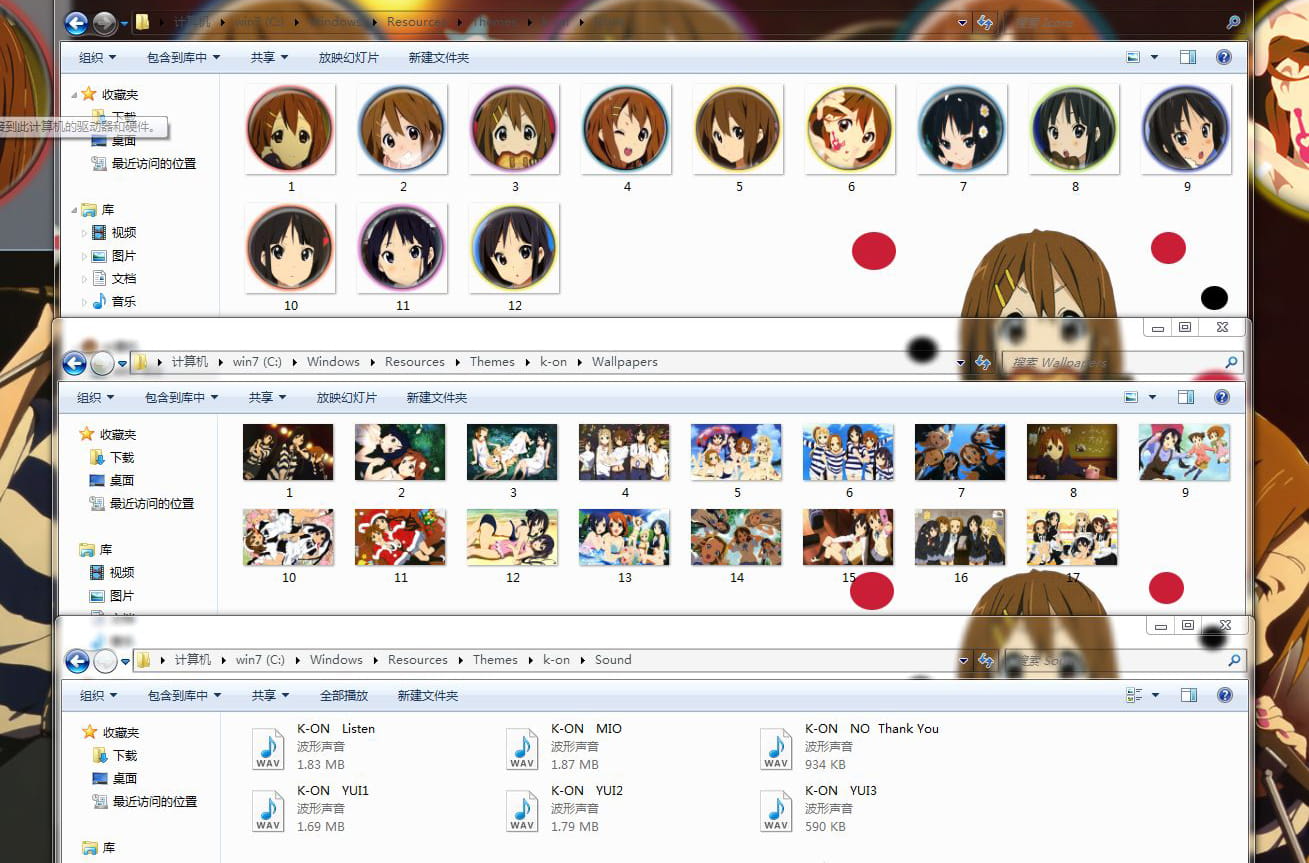Image resolution: width=1309 pixels, height=863 pixels.
Task: Click the blue Help icon in Wallpapers toolbar
Action: [1223, 397]
